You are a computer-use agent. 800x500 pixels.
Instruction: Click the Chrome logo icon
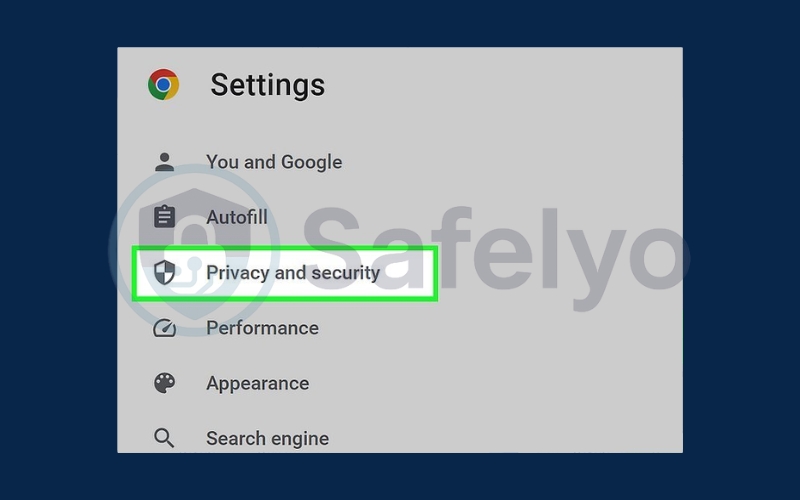(163, 84)
